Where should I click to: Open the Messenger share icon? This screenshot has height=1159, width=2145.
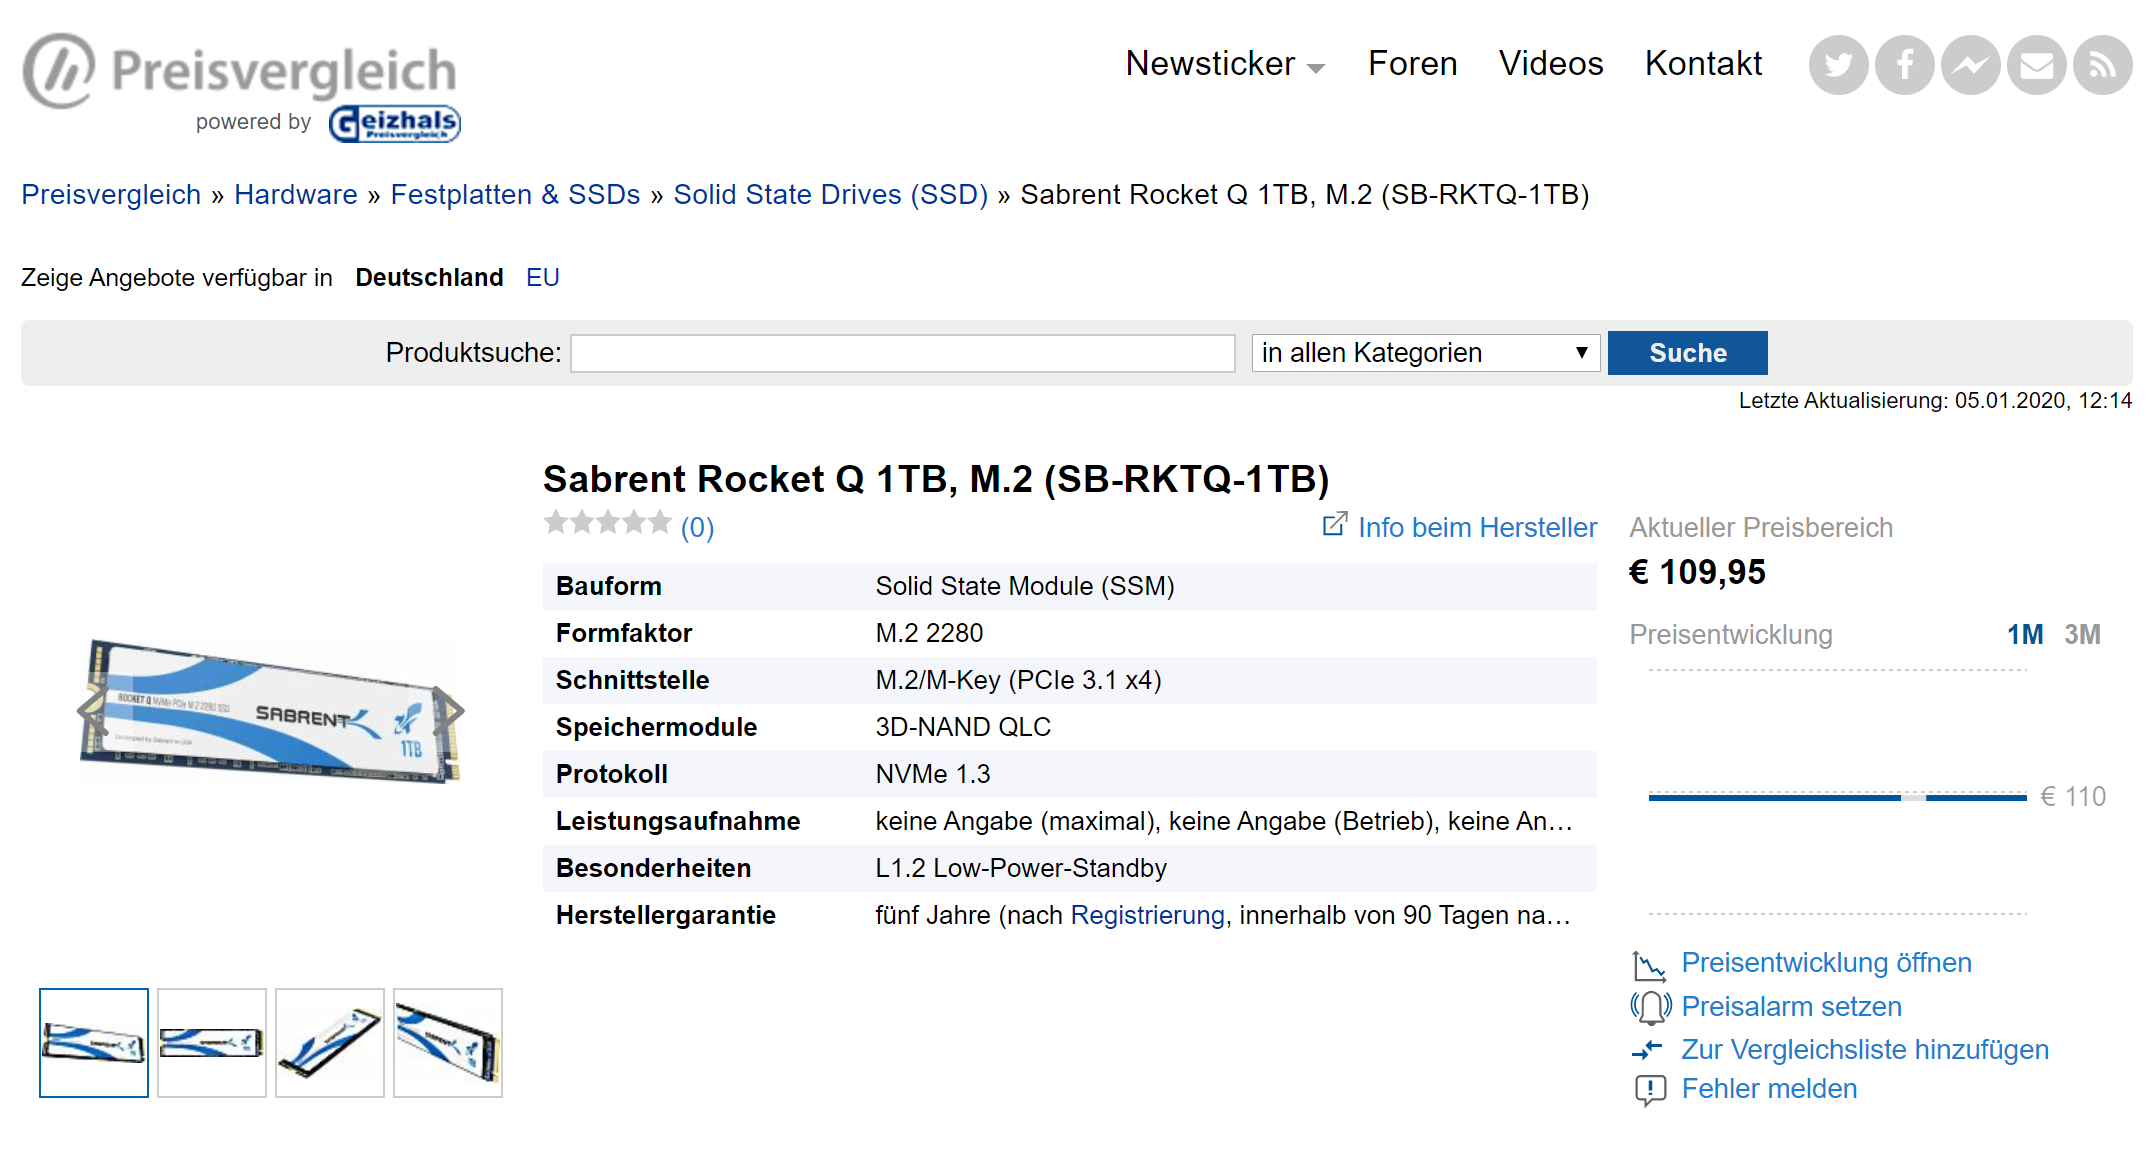pos(1970,66)
